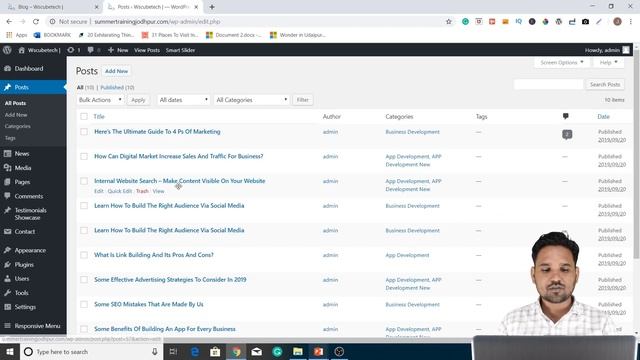Click the Pages sidebar icon

click(7, 182)
